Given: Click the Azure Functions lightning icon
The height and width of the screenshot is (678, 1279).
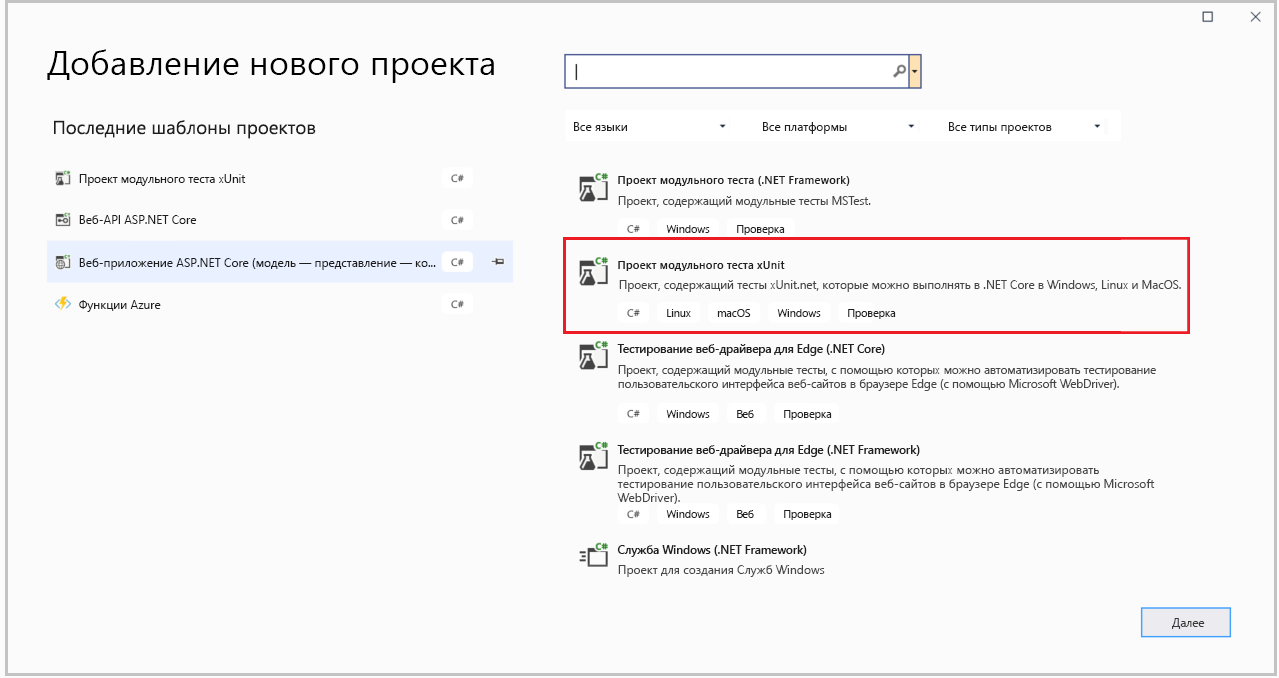Looking at the screenshot, I should point(63,304).
